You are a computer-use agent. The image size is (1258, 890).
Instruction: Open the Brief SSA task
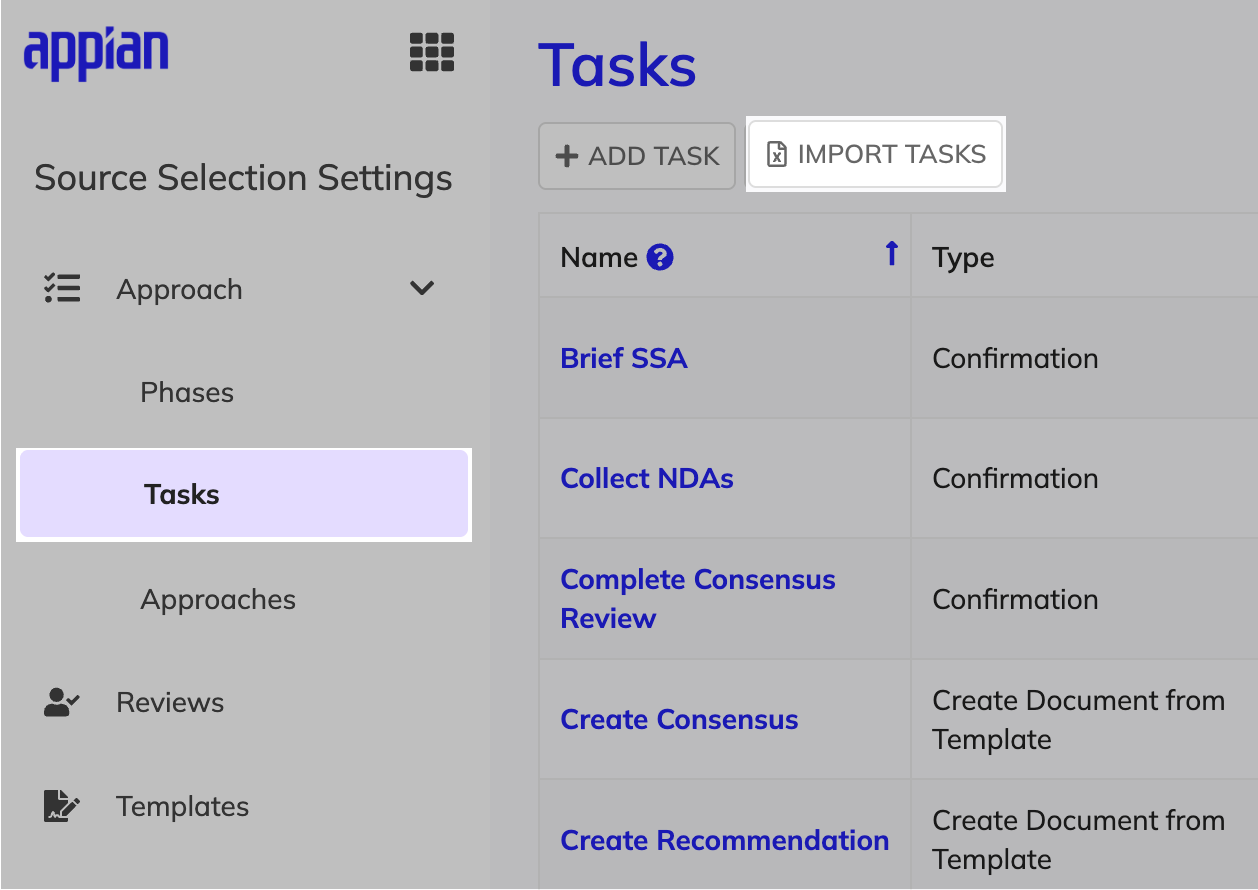point(624,358)
